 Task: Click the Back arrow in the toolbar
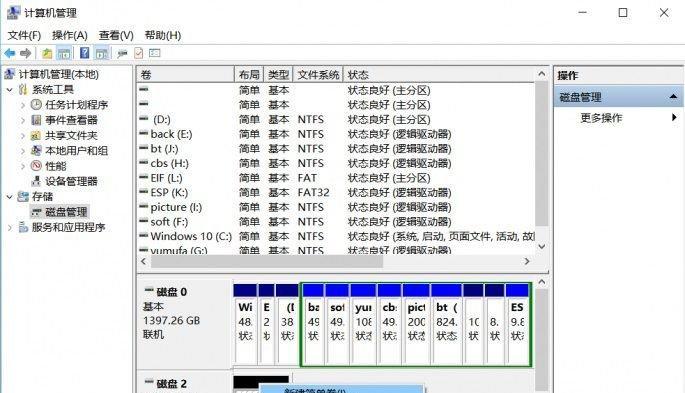point(10,54)
